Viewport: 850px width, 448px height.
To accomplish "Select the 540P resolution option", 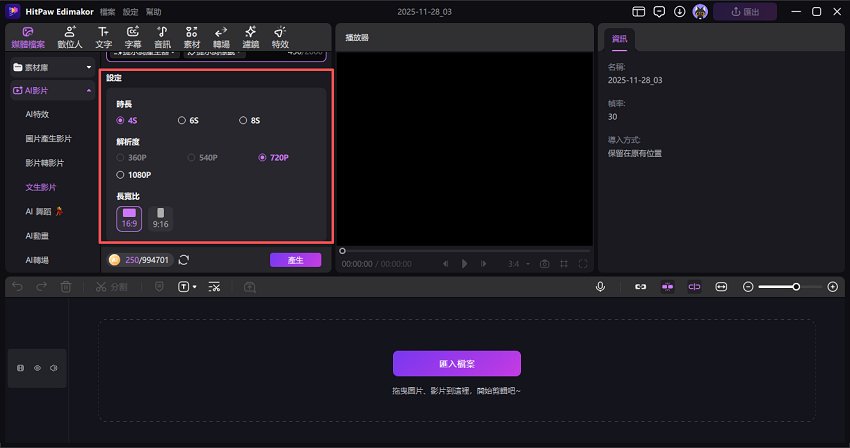I will pyautogui.click(x=202, y=157).
